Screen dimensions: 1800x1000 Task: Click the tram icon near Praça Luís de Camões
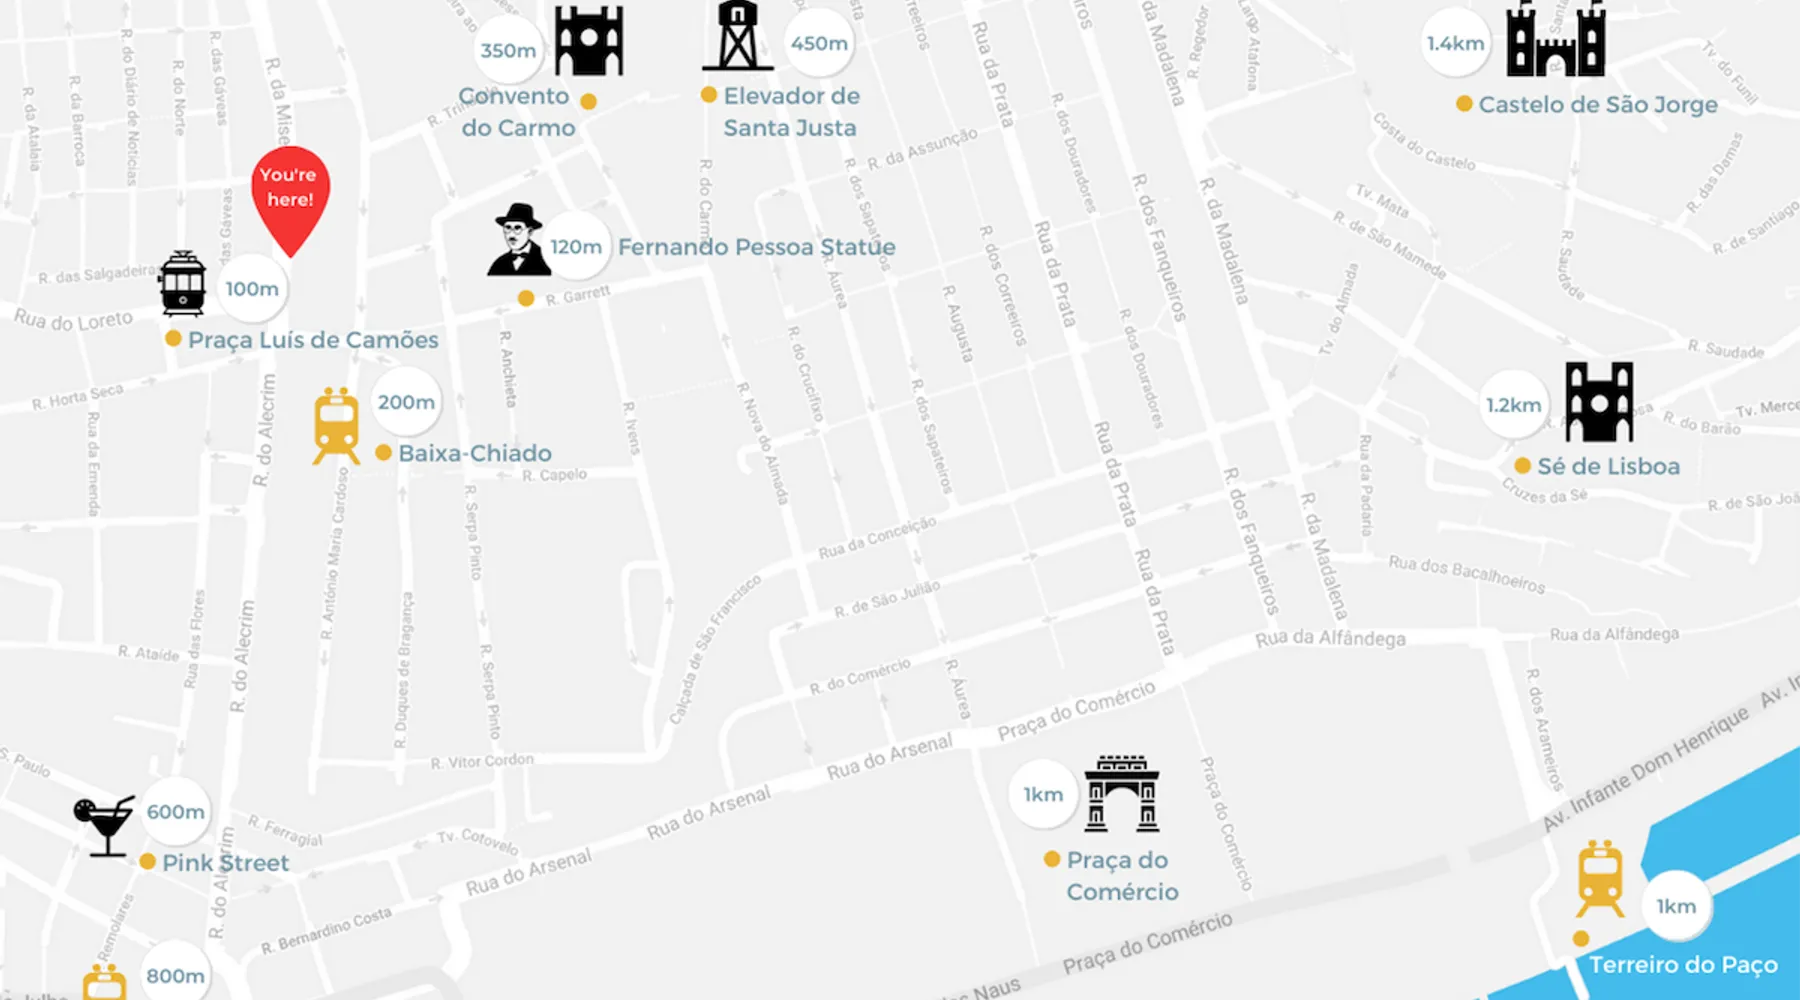tap(182, 283)
